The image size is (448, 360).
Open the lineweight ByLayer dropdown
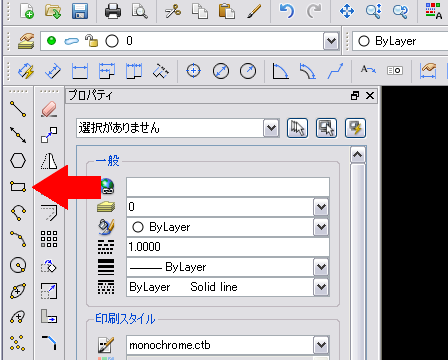click(321, 267)
